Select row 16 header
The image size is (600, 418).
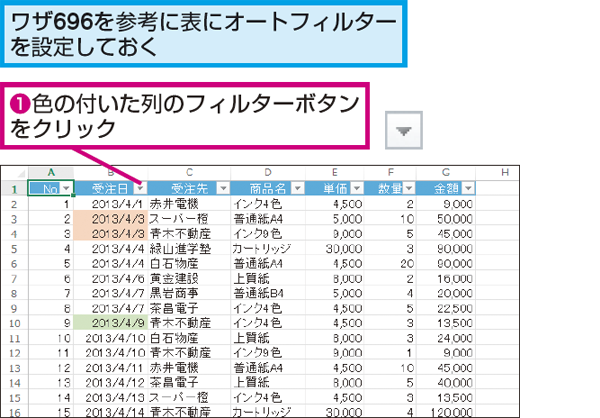coord(14,412)
